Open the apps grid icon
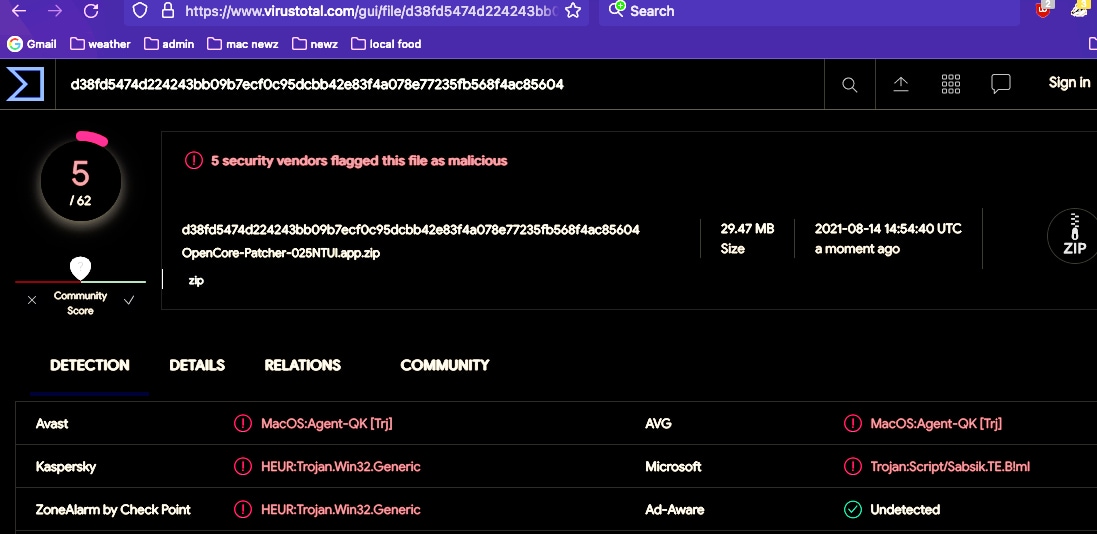 (x=951, y=84)
